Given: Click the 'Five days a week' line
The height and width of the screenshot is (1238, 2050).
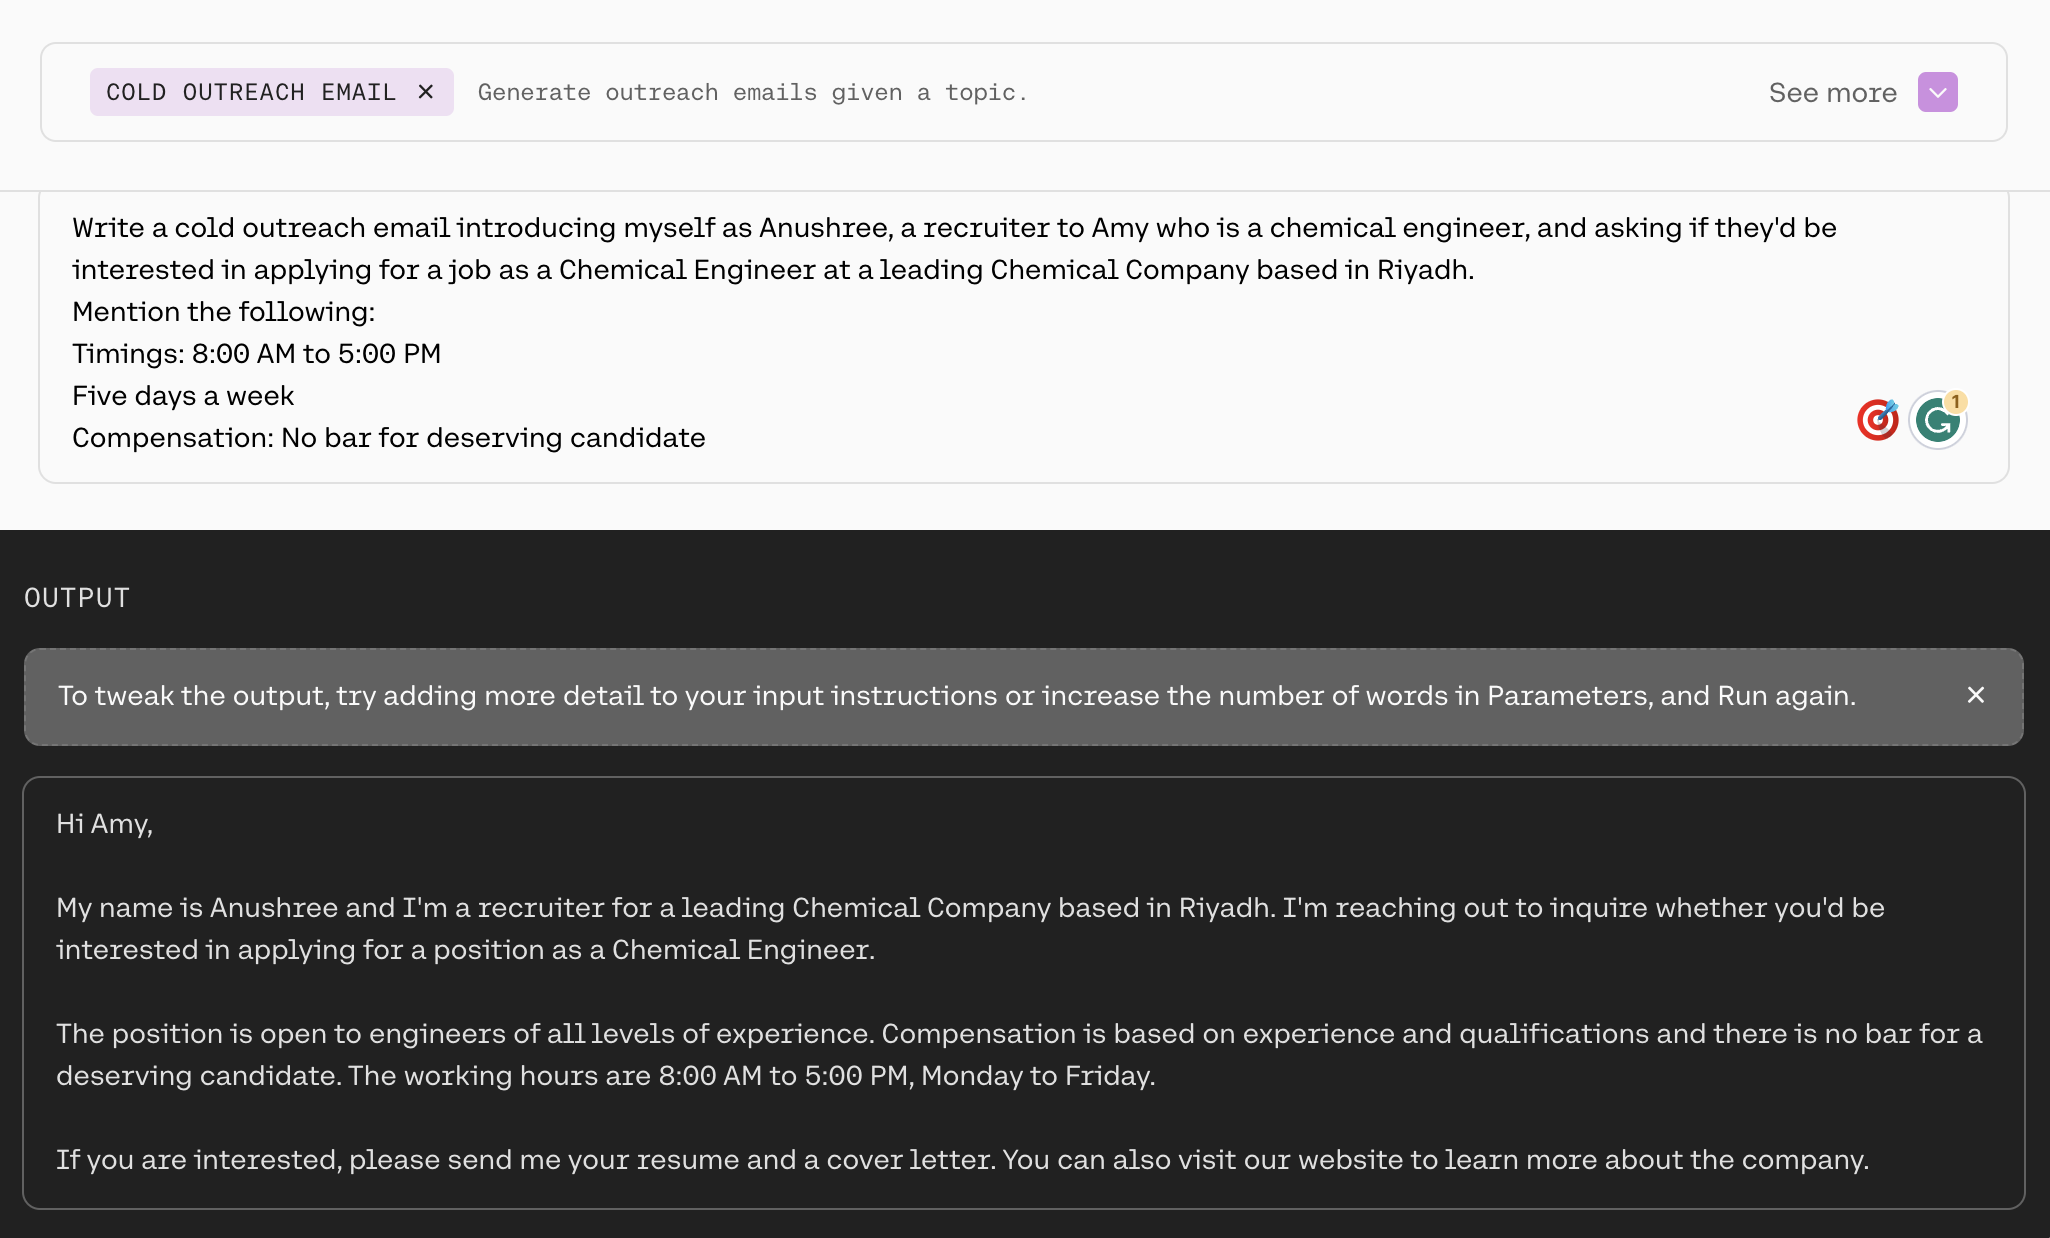Looking at the screenshot, I should (x=183, y=396).
